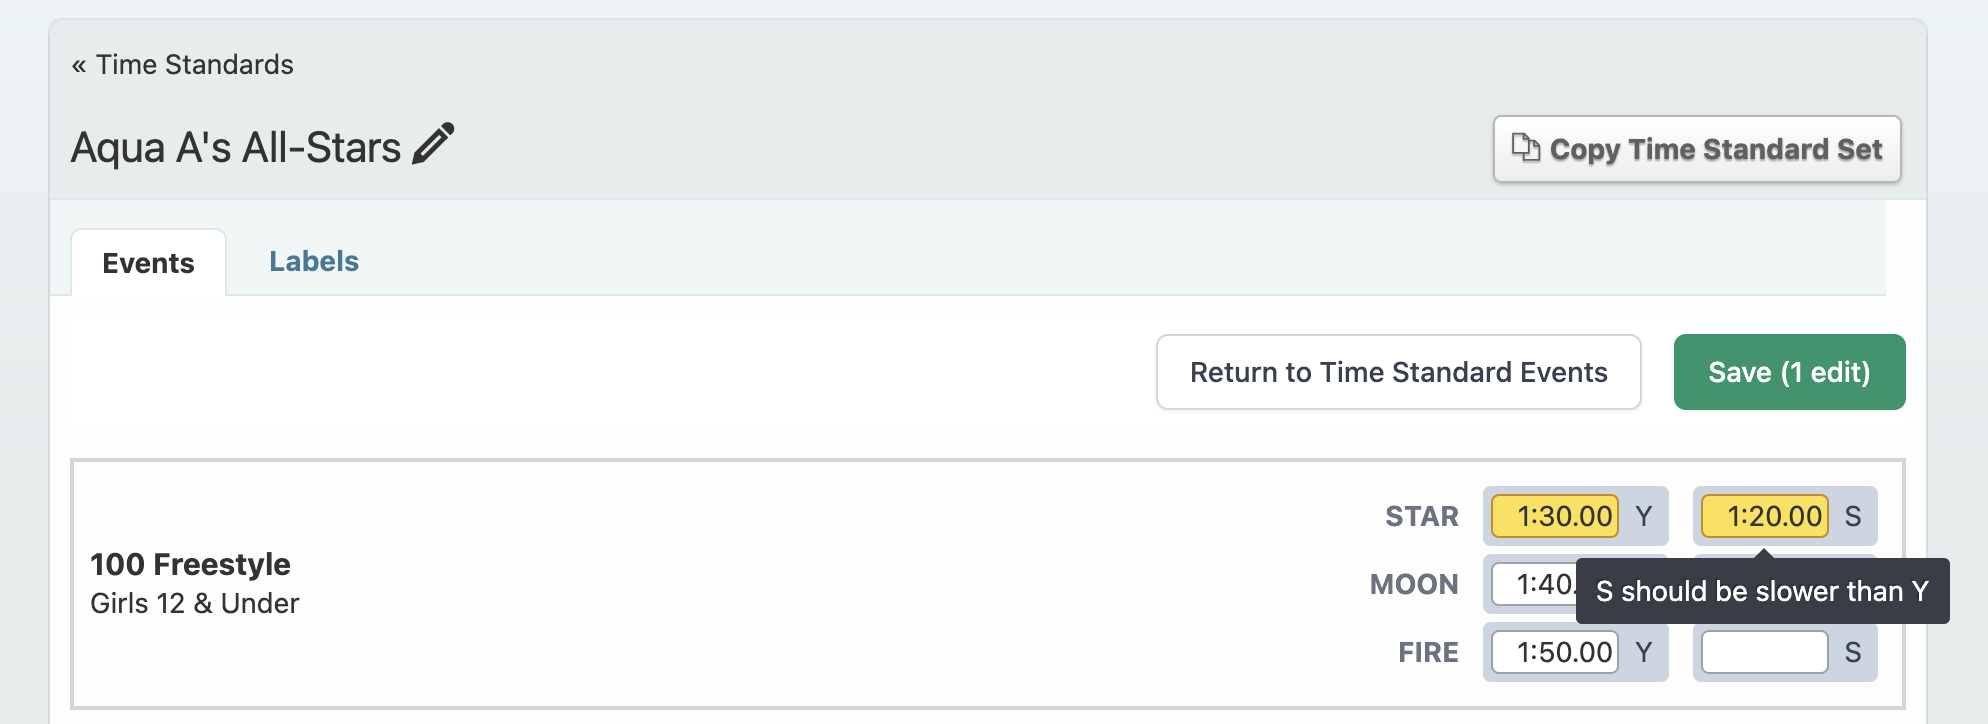Save the pending 1 edit
The height and width of the screenshot is (724, 1988).
[1789, 372]
